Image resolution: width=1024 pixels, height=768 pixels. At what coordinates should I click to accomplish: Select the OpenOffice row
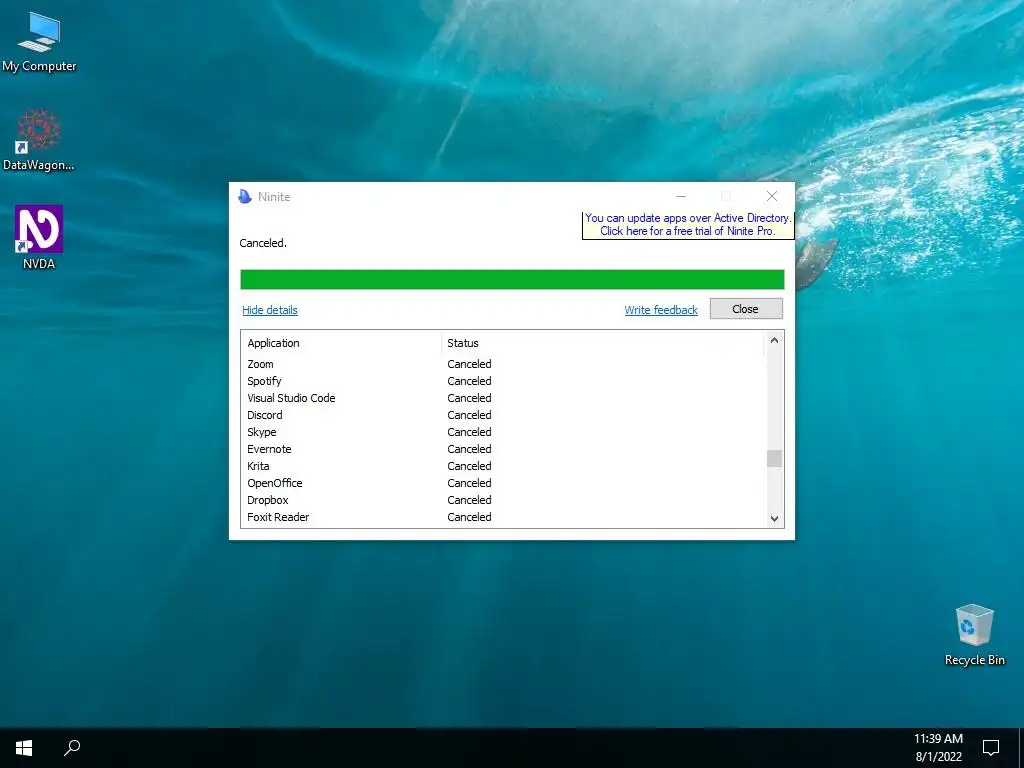coord(503,483)
